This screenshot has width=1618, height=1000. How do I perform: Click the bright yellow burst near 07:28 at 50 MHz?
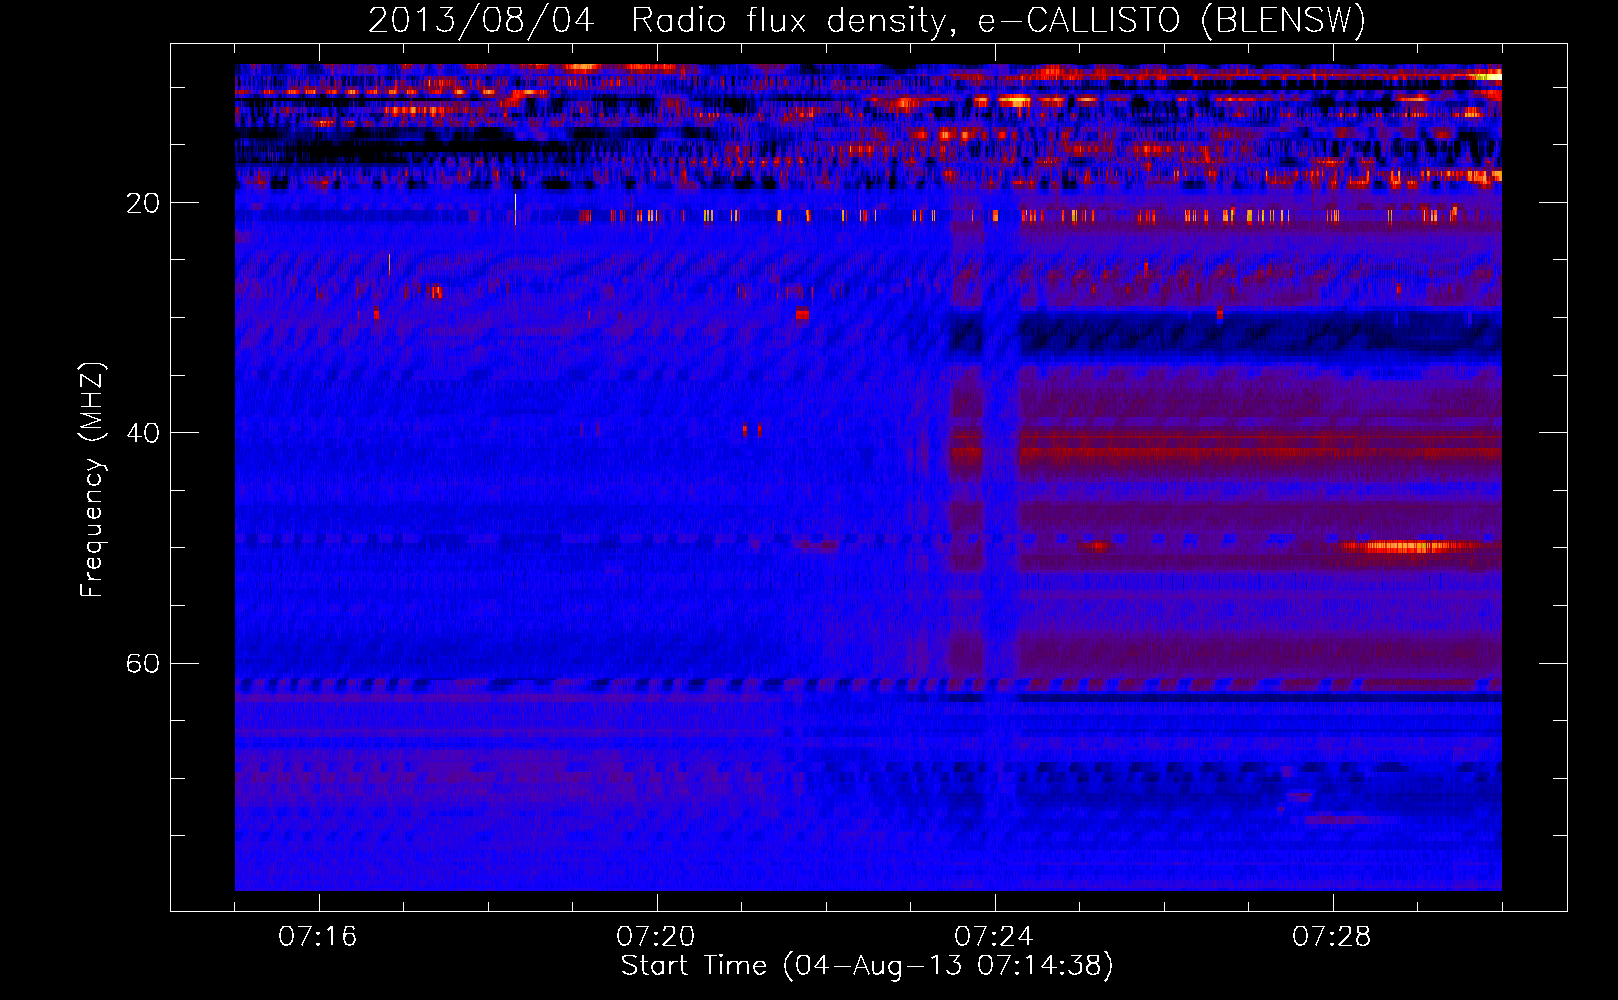(1408, 547)
